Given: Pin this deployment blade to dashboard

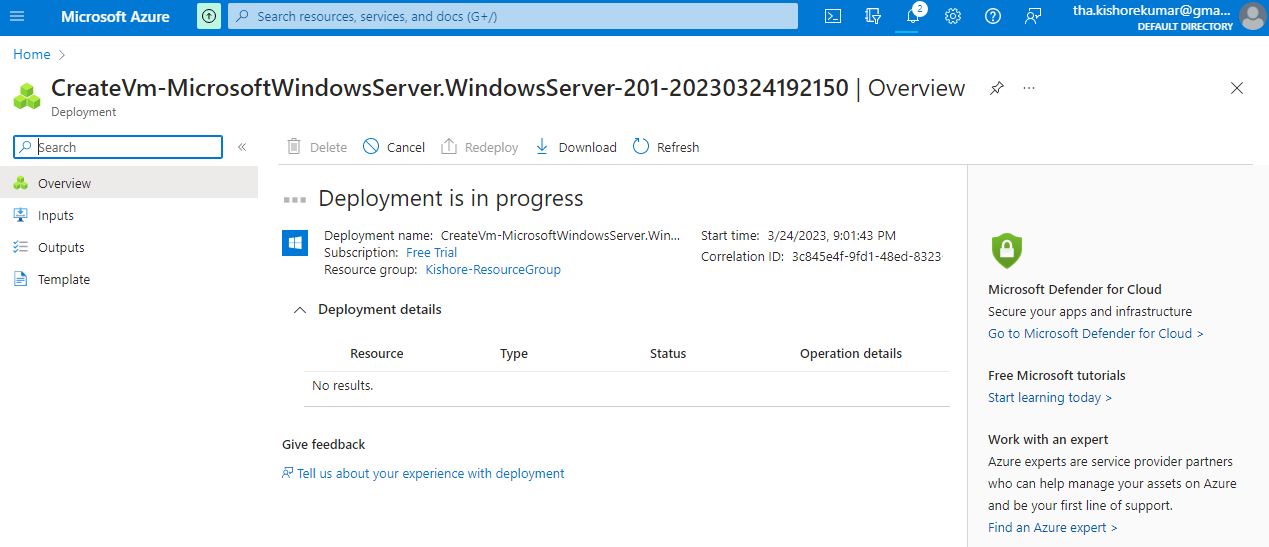Looking at the screenshot, I should pos(996,88).
